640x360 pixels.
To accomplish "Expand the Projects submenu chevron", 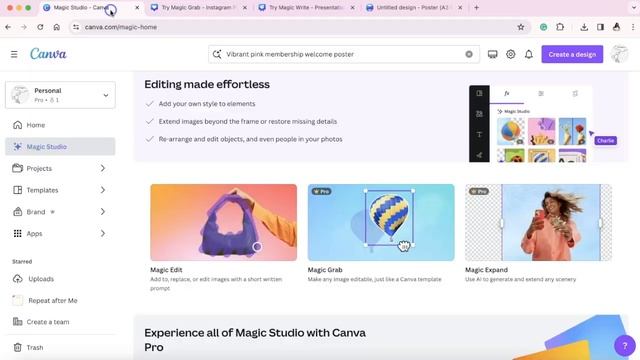I will [x=103, y=168].
